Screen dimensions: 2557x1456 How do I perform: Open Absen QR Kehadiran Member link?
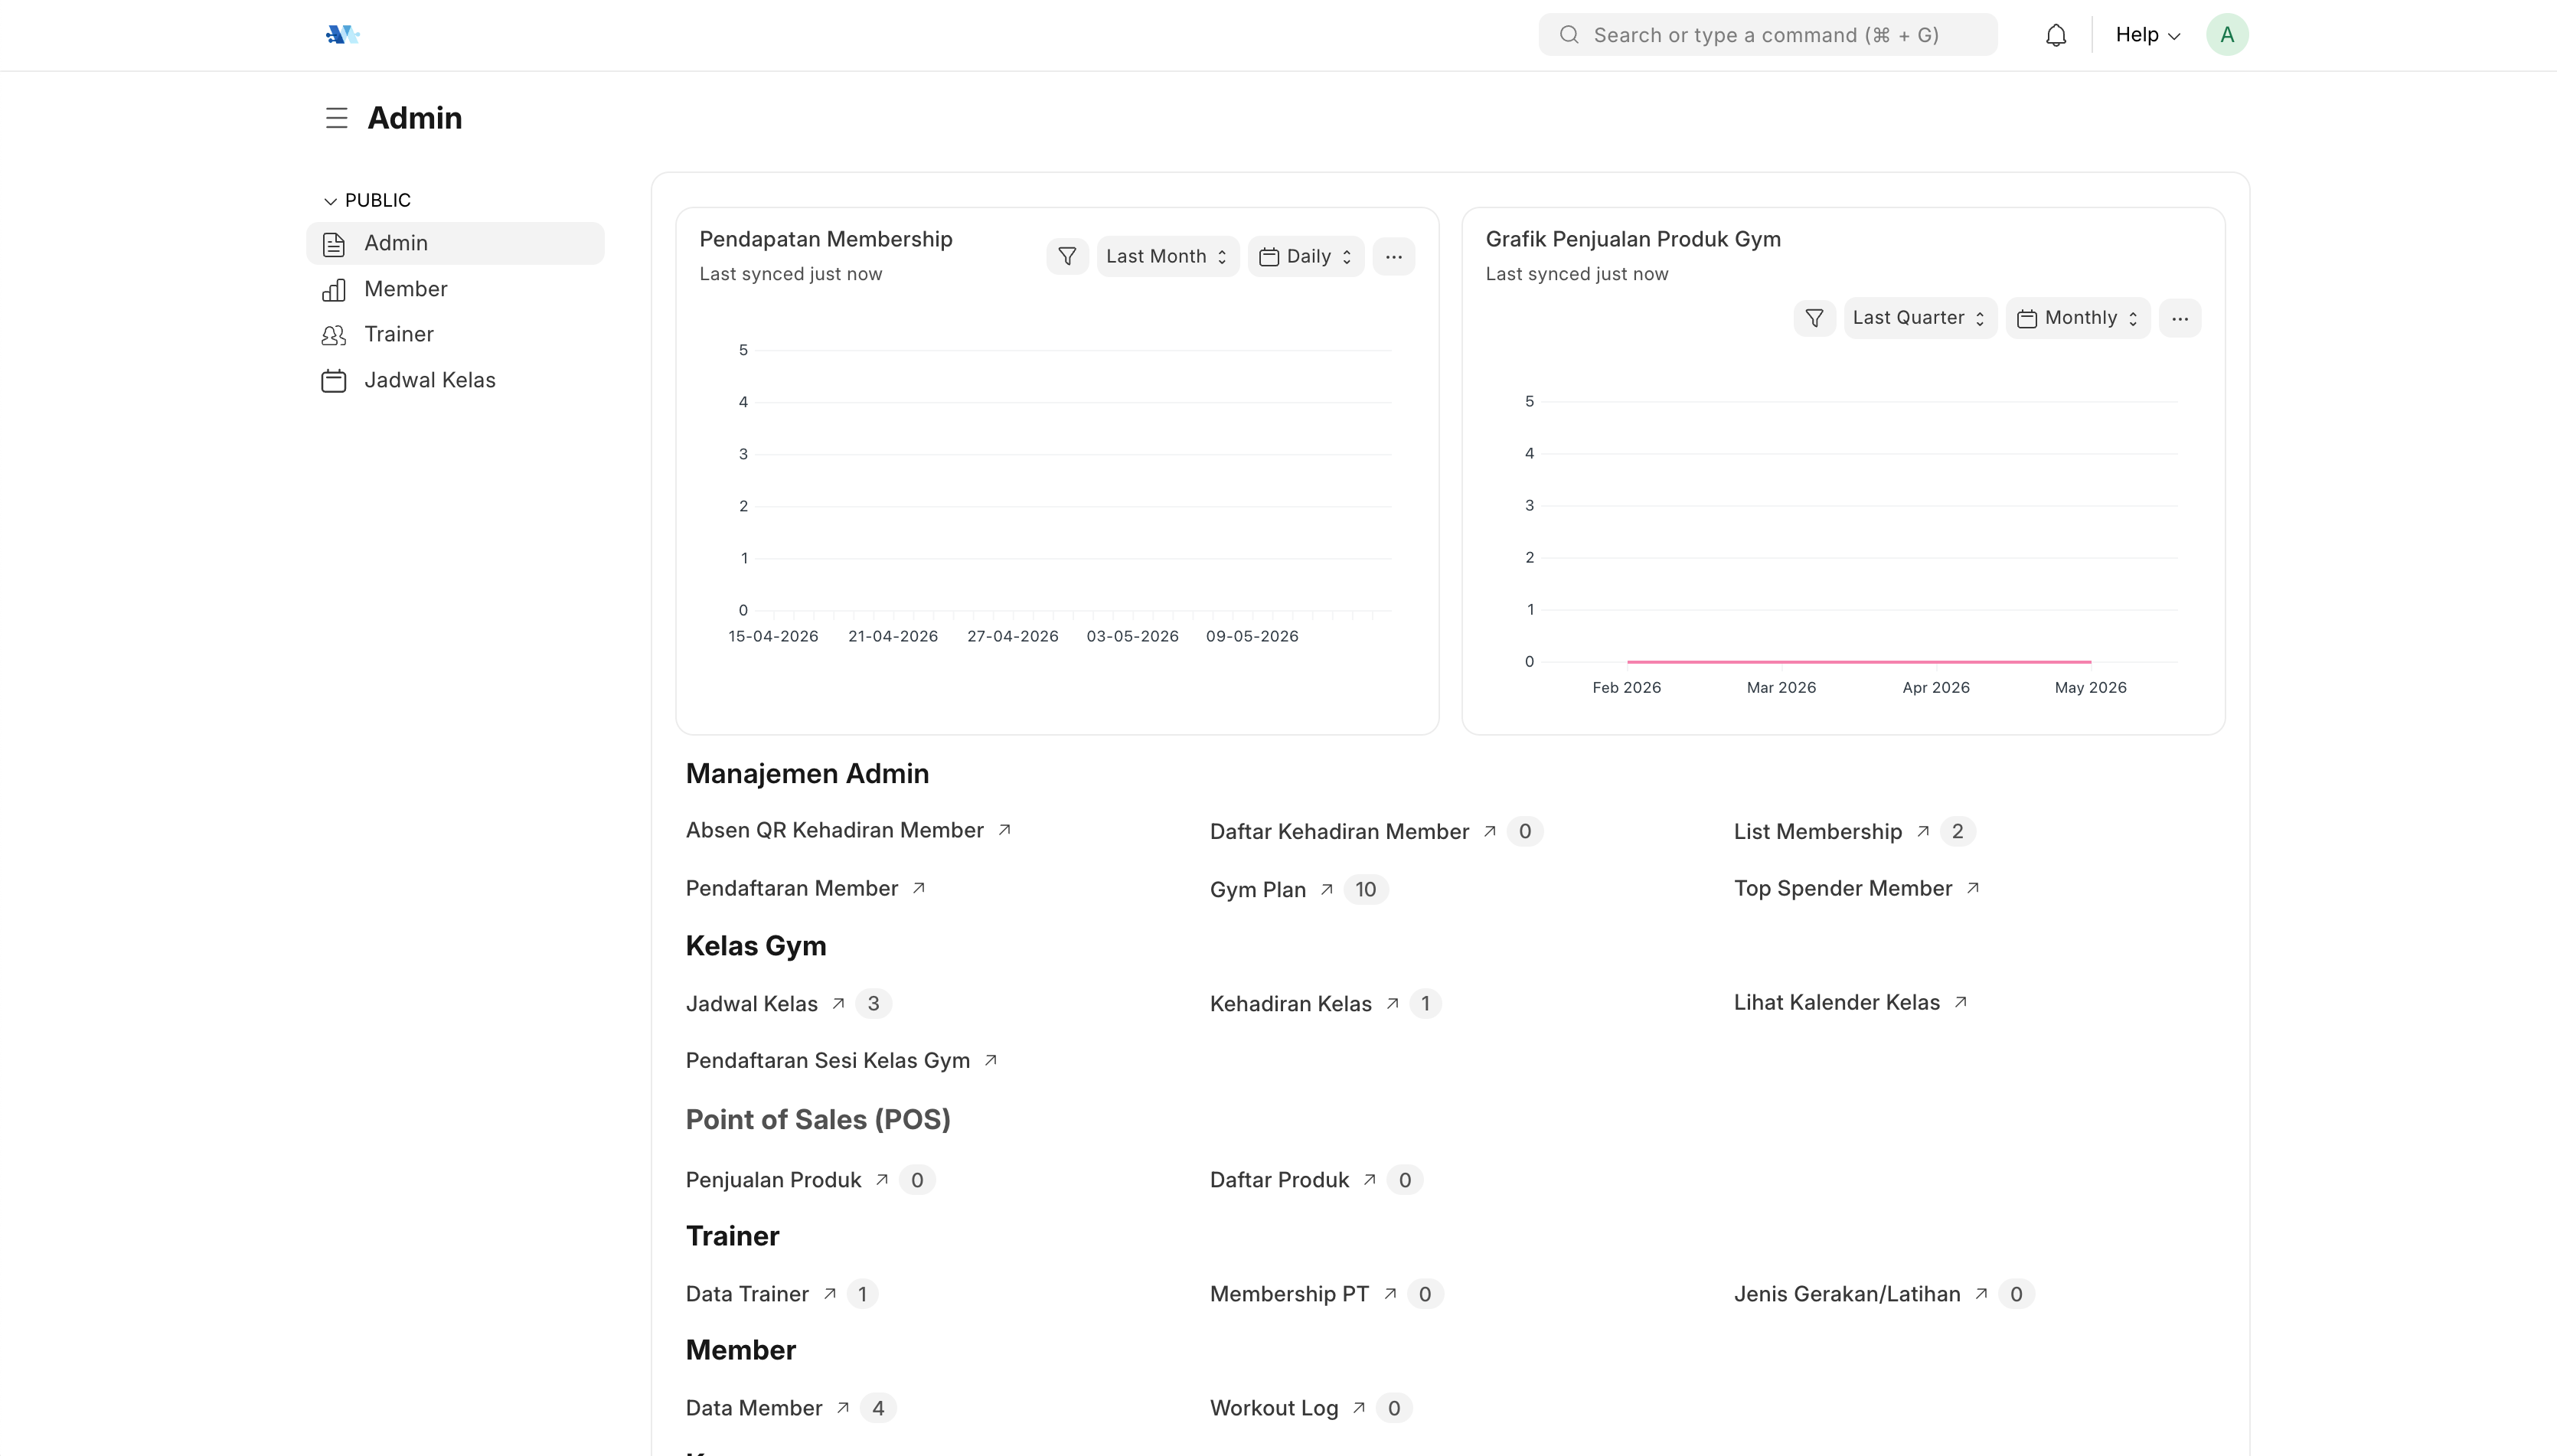coord(835,830)
